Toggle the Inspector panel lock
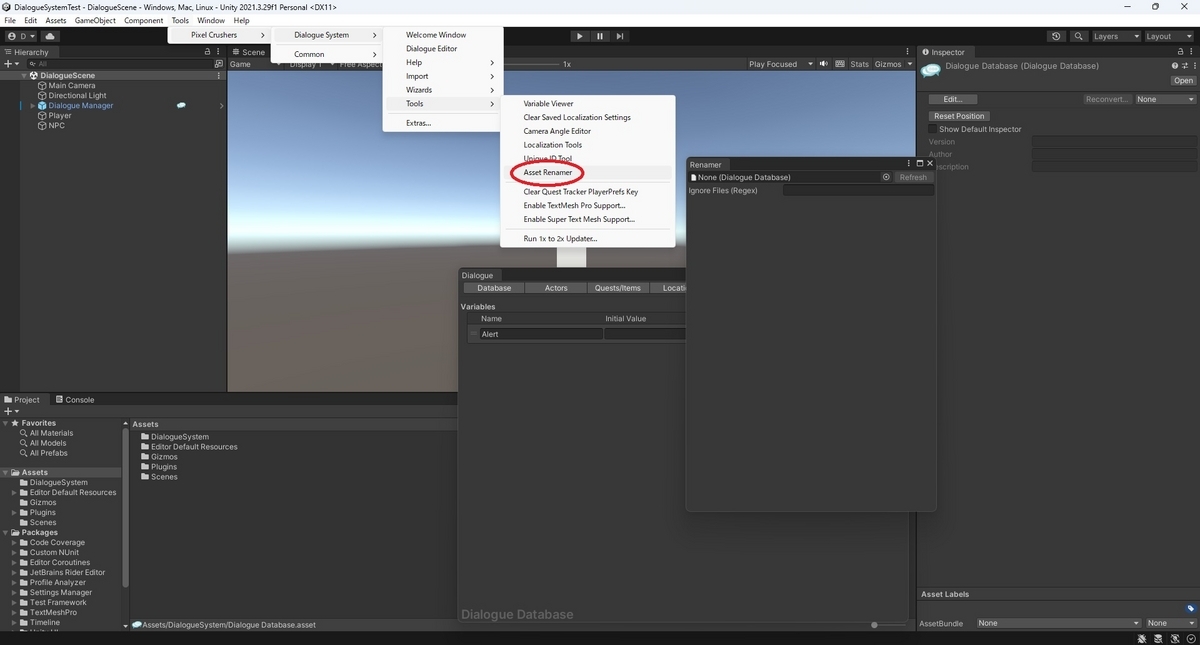The image size is (1200, 645). pyautogui.click(x=1180, y=52)
